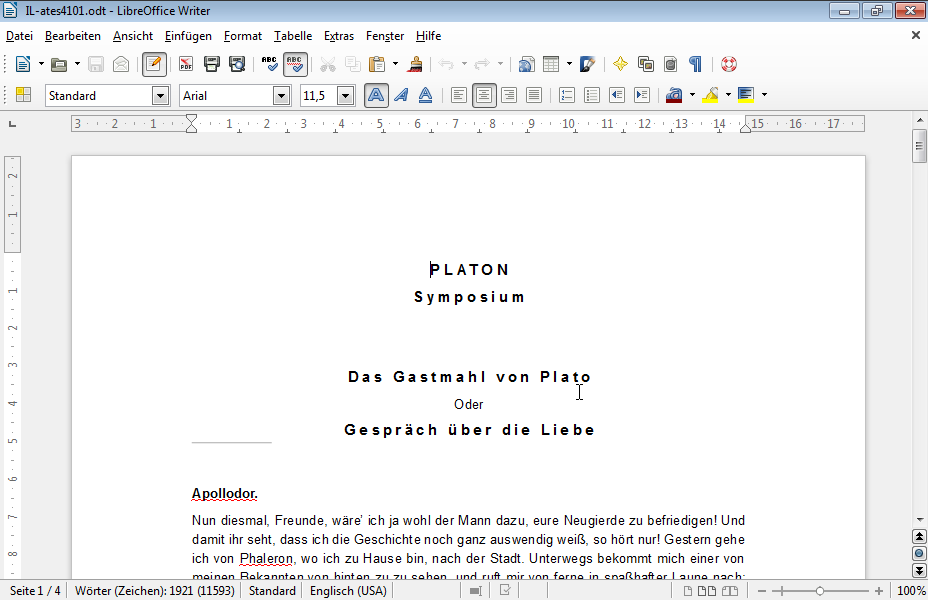Click the zoom slider handle
The height and width of the screenshot is (600, 928).
(820, 591)
